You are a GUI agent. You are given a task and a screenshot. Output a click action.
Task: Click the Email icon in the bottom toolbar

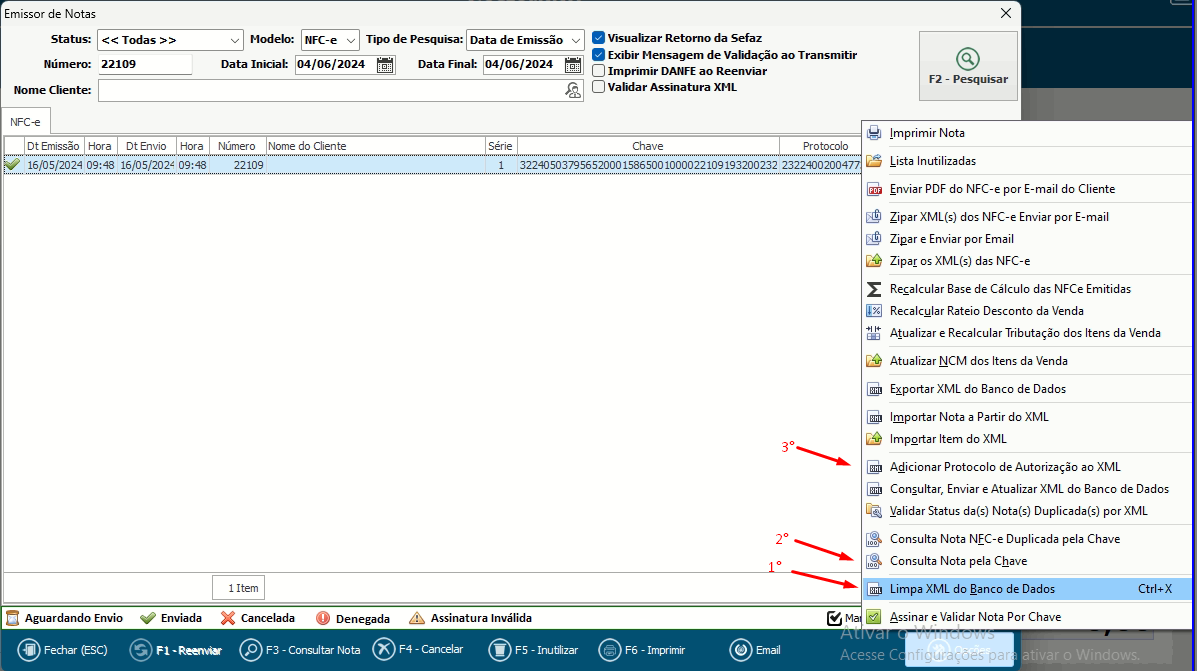coord(740,650)
